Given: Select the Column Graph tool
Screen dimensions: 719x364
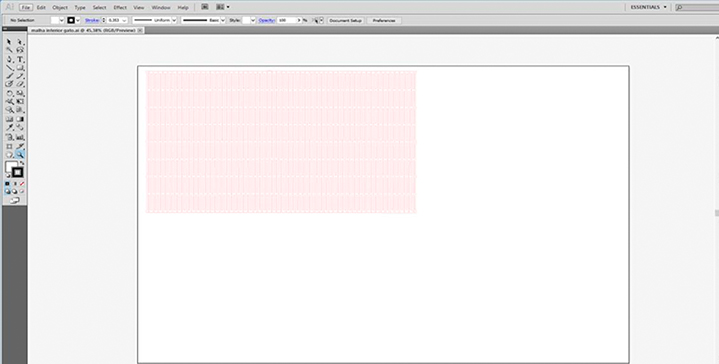Looking at the screenshot, I should 20,137.
